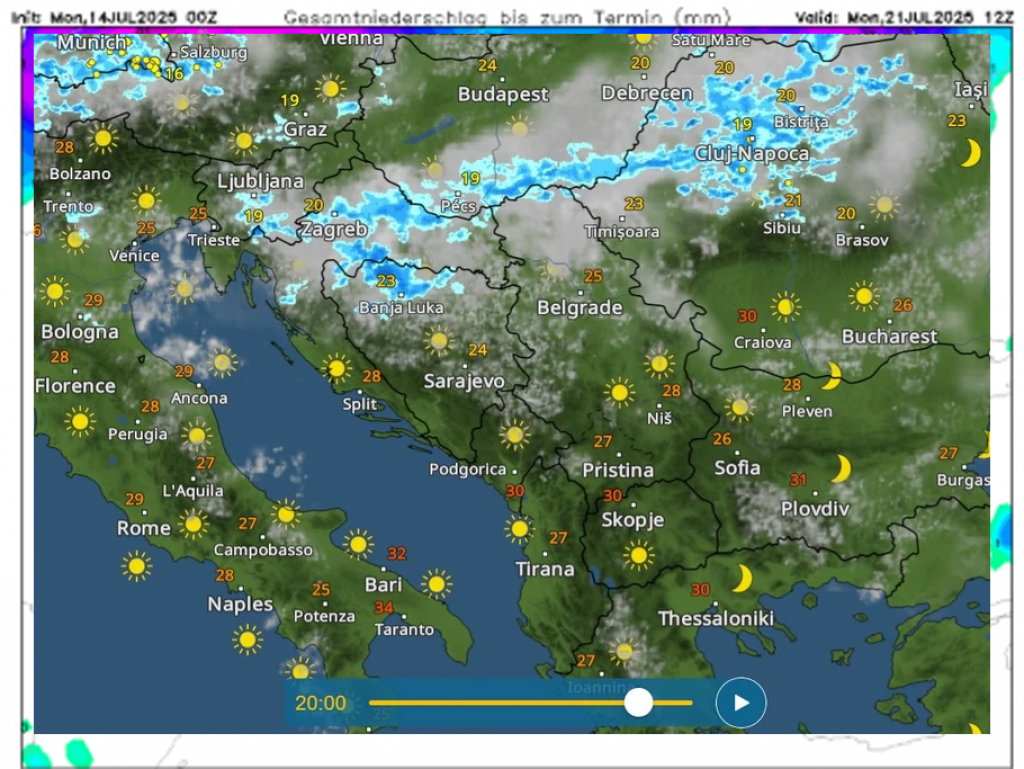Click the sun icon above Podgorica
The image size is (1024, 769).
click(514, 434)
